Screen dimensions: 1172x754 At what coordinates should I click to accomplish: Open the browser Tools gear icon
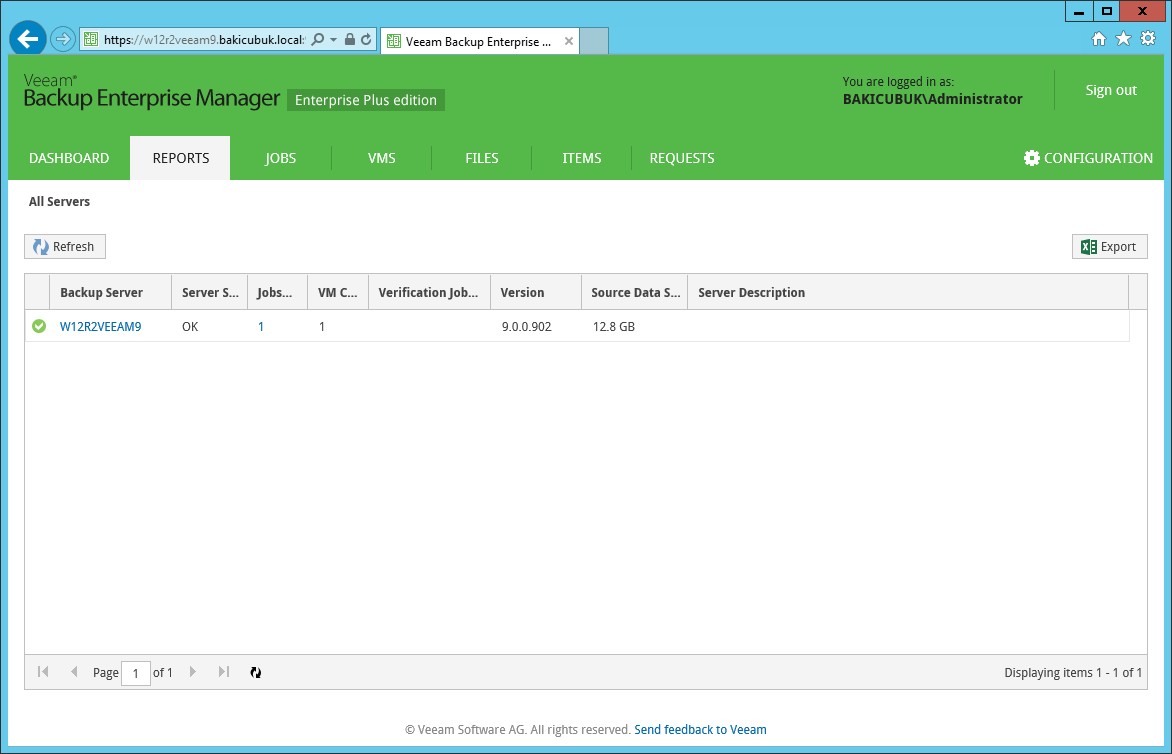click(x=1148, y=39)
